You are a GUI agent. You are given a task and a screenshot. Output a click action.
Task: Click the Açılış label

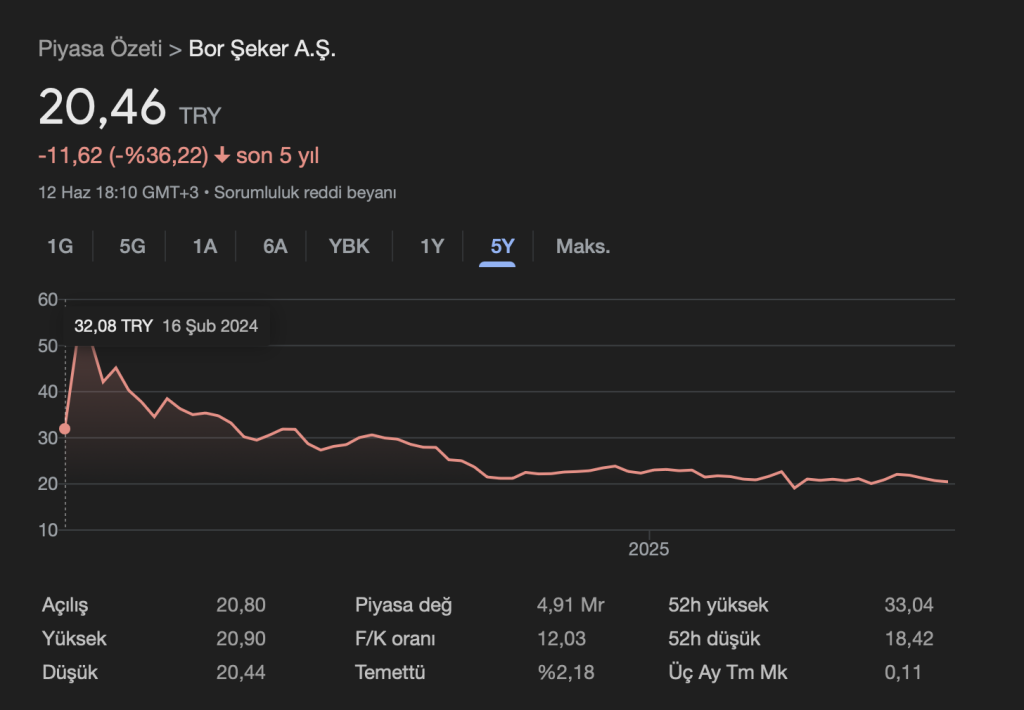[x=65, y=605]
